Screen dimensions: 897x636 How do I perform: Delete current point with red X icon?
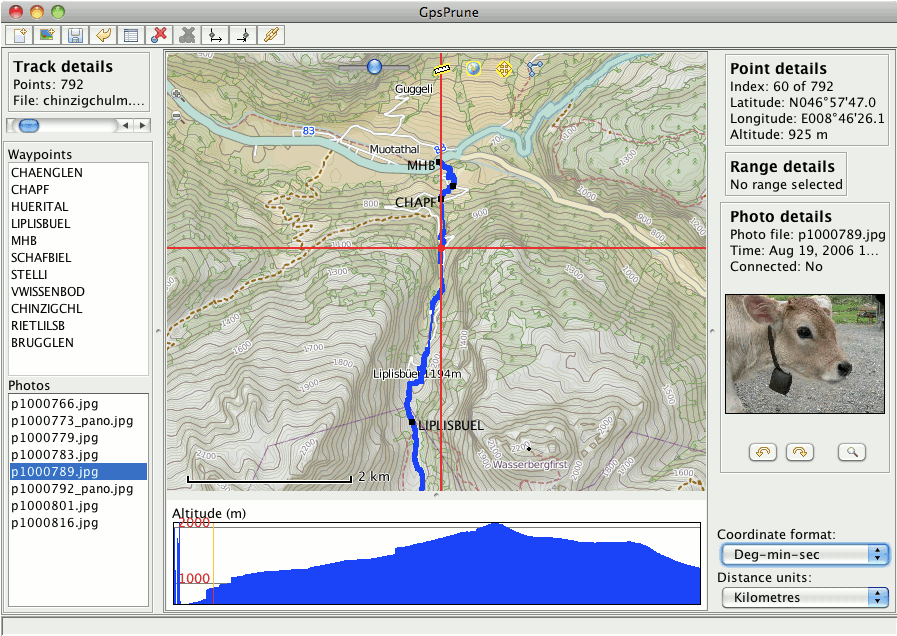(158, 35)
